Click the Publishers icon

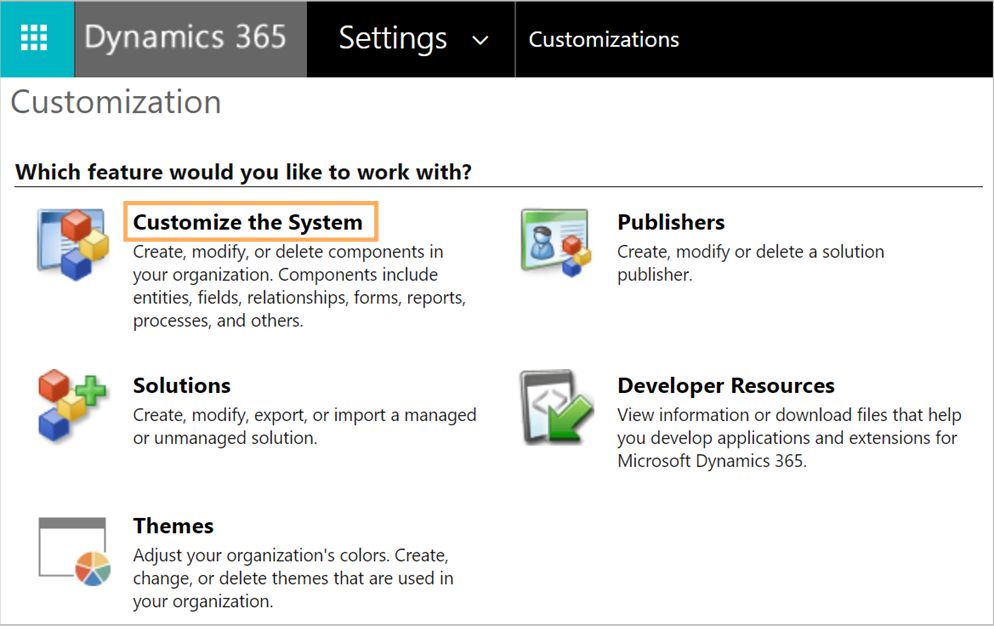tap(556, 242)
